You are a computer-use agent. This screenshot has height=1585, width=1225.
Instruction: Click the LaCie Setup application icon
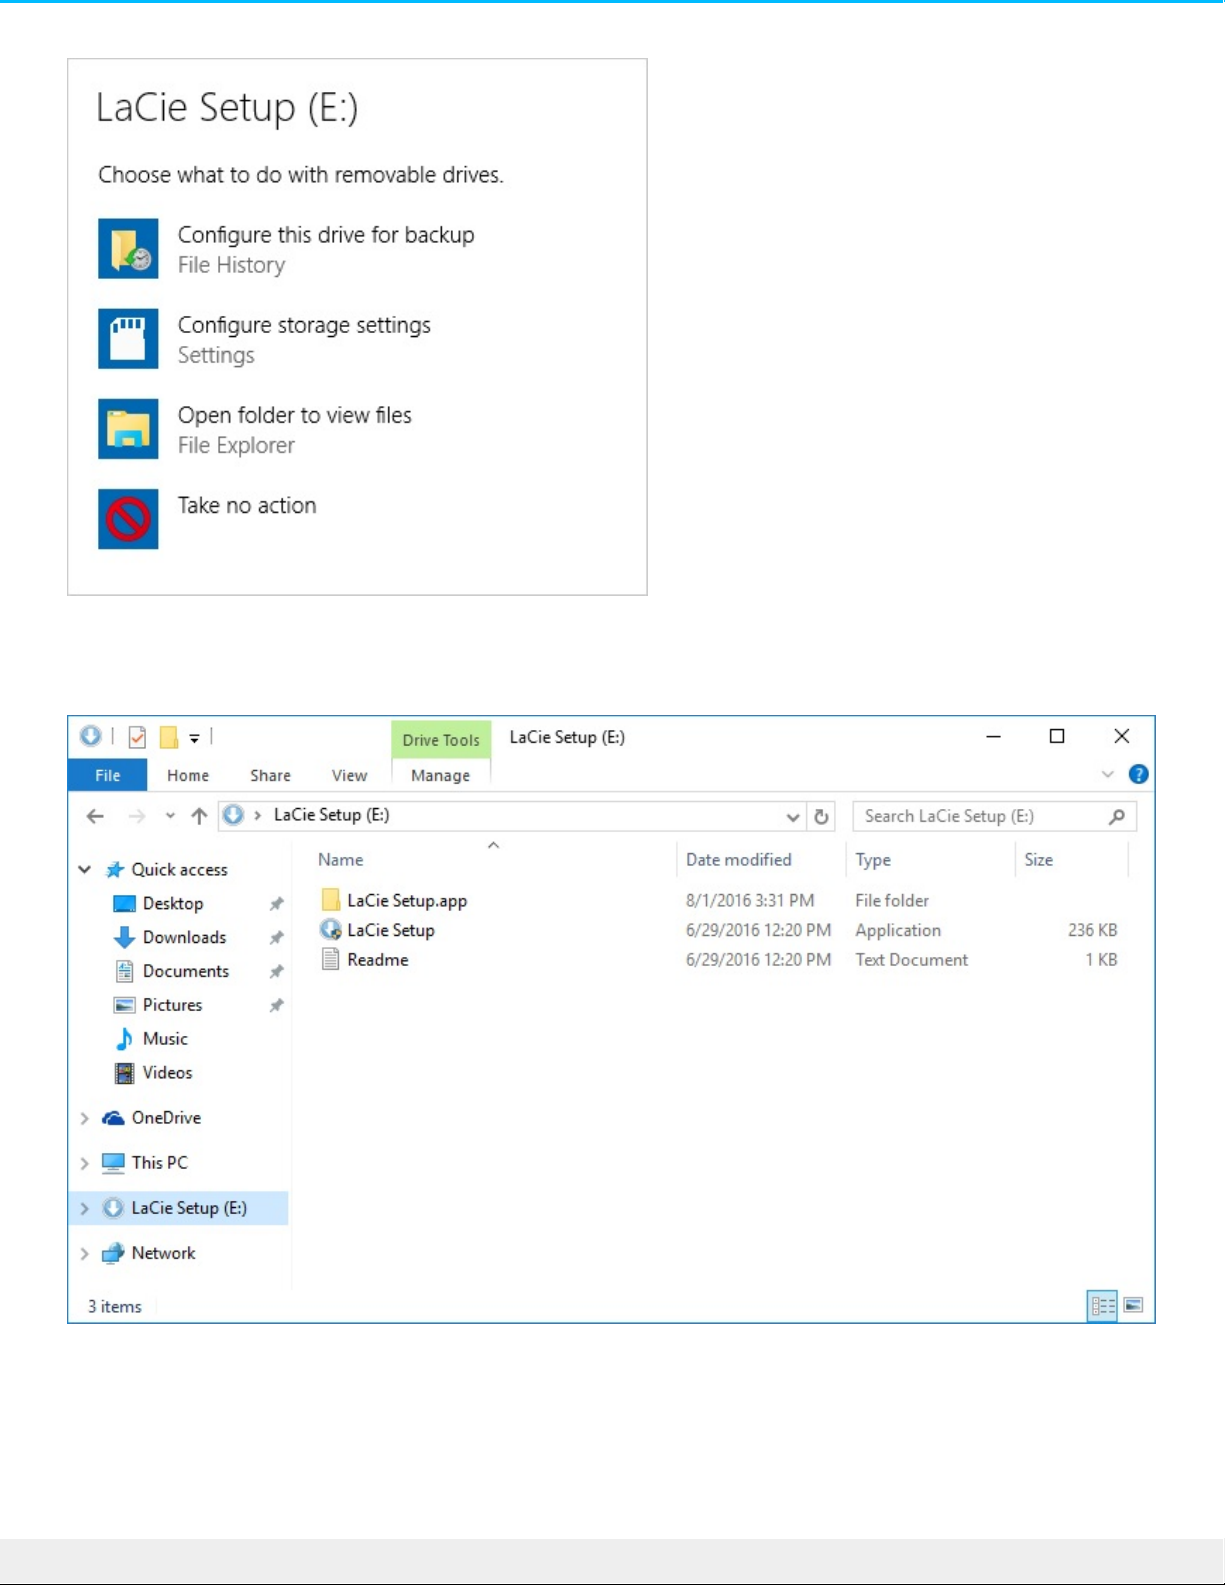click(331, 930)
